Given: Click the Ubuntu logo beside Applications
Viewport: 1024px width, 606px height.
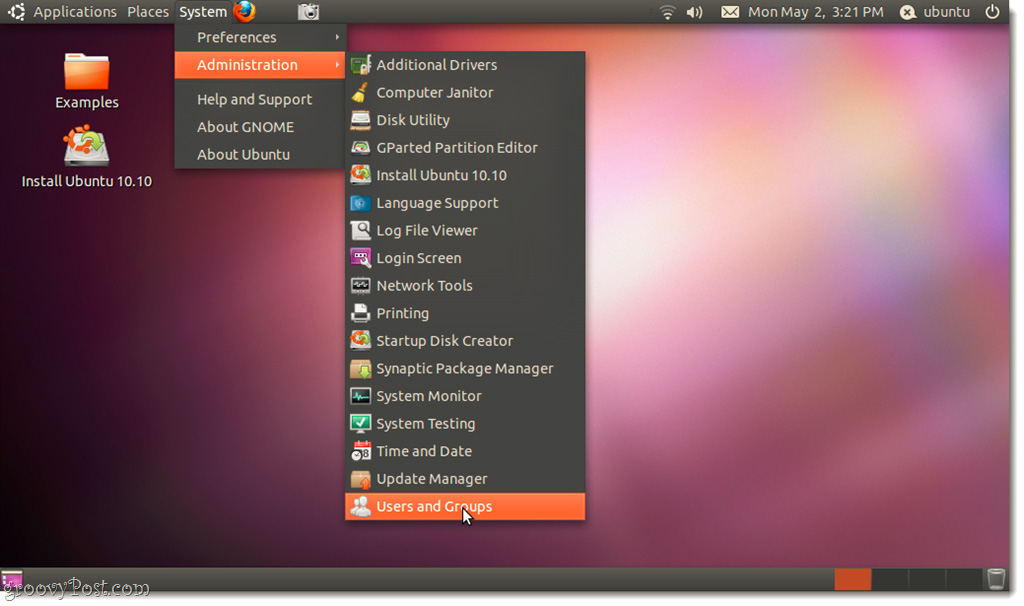Looking at the screenshot, I should coord(16,12).
